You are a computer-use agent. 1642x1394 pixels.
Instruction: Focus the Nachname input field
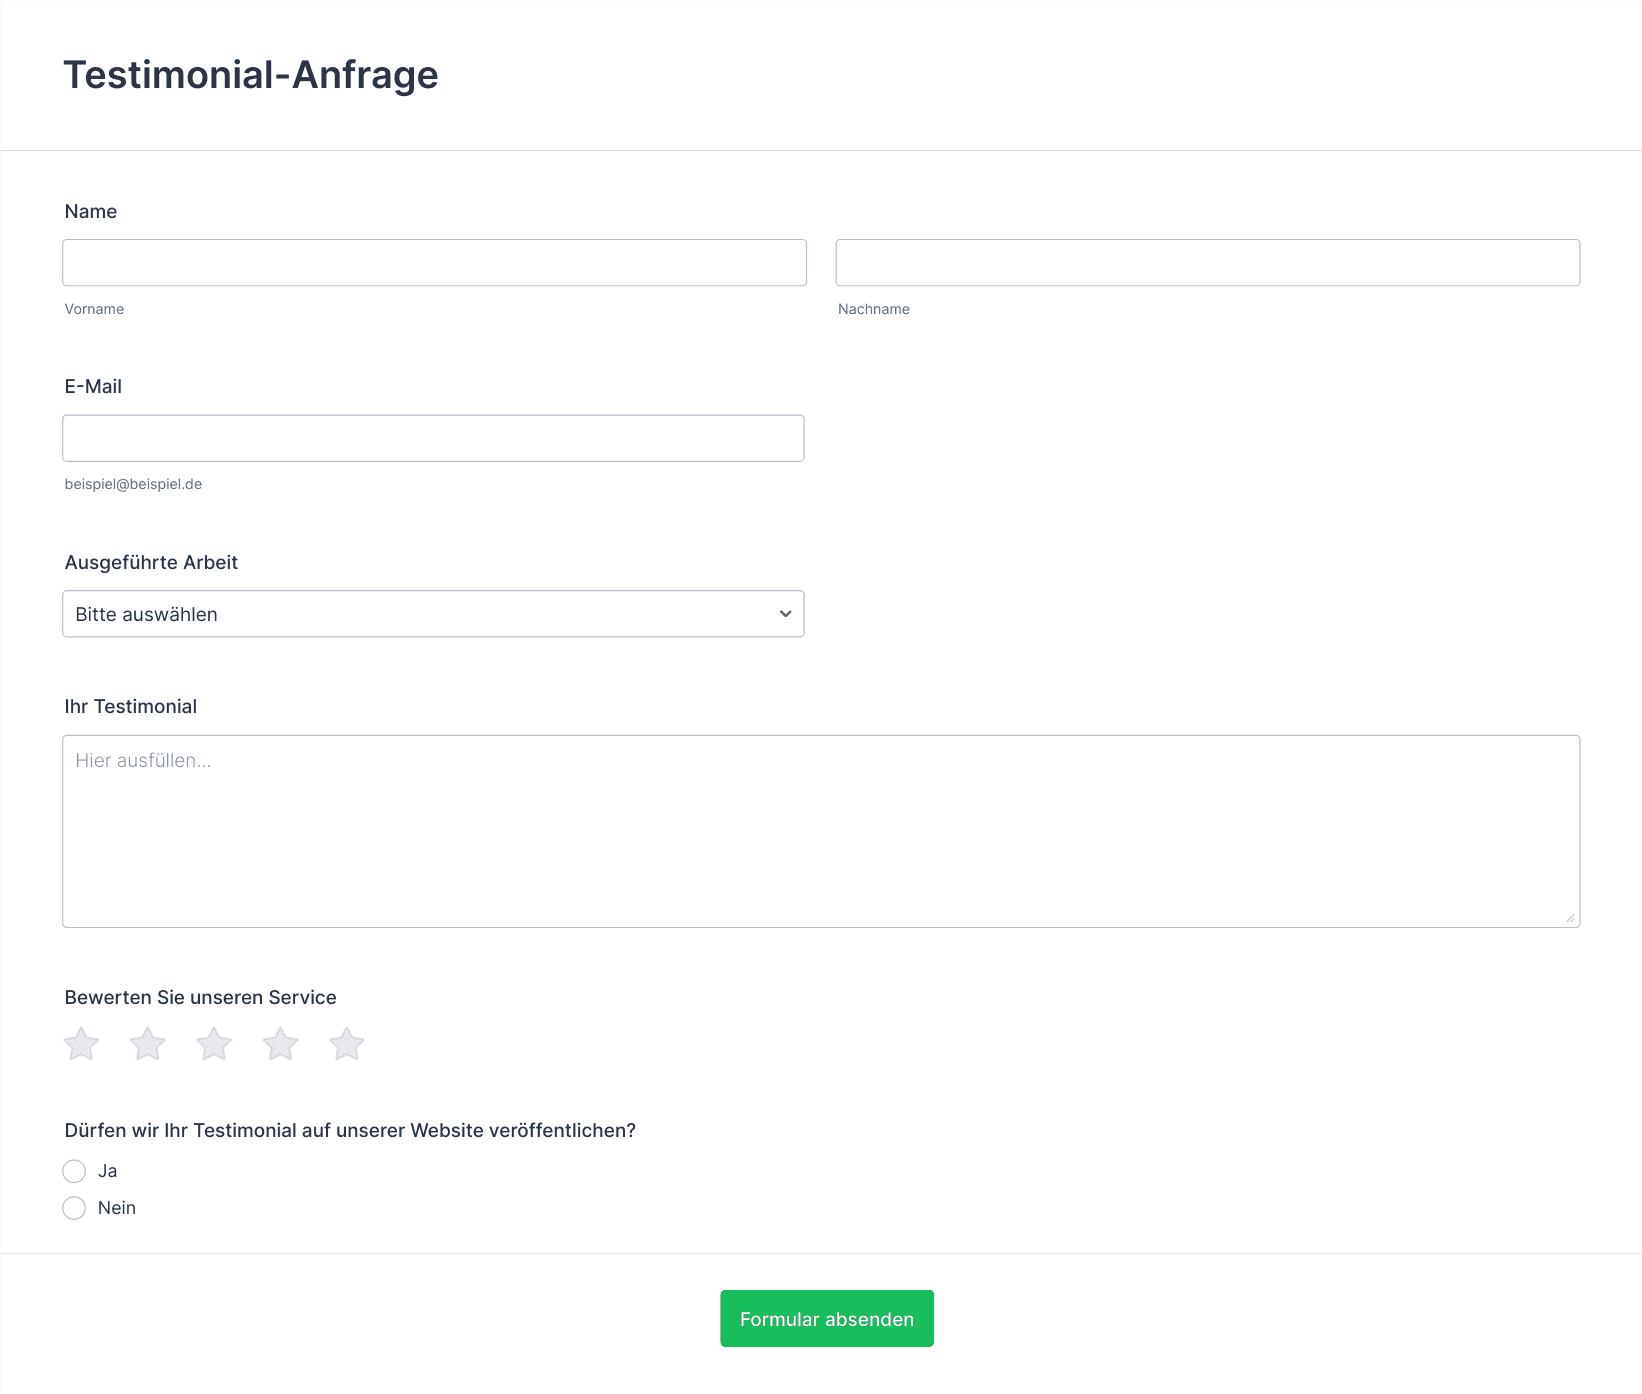tap(1208, 263)
